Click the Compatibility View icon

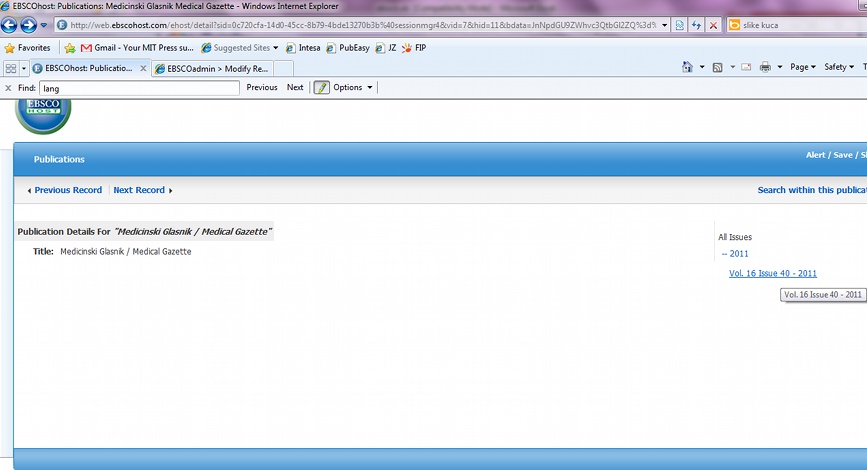(680, 25)
